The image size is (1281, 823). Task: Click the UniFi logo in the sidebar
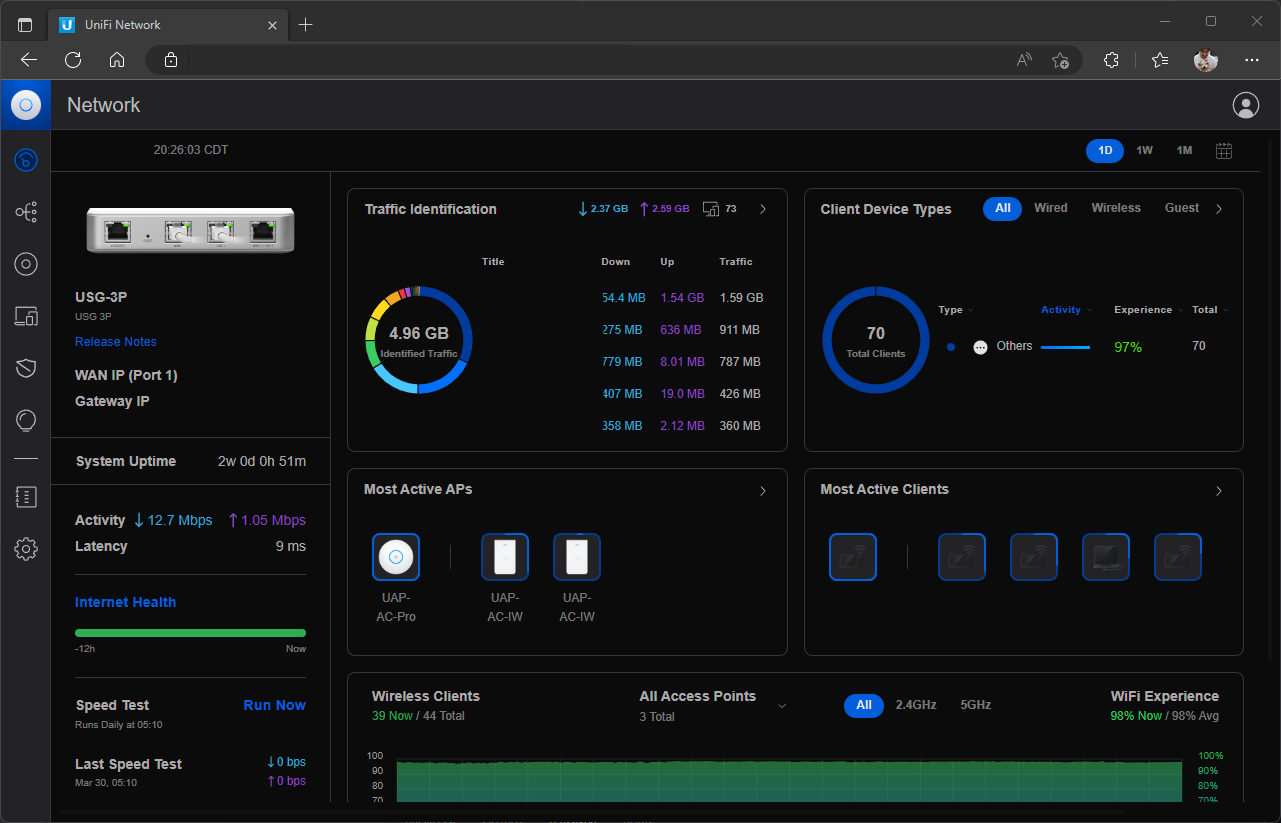(26, 105)
